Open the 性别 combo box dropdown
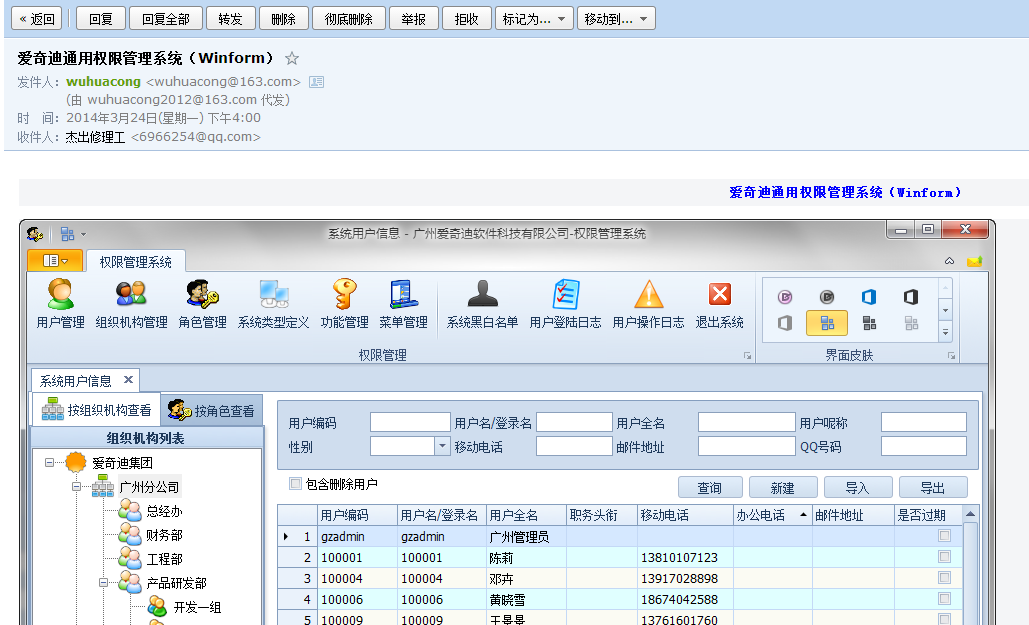 [x=442, y=446]
